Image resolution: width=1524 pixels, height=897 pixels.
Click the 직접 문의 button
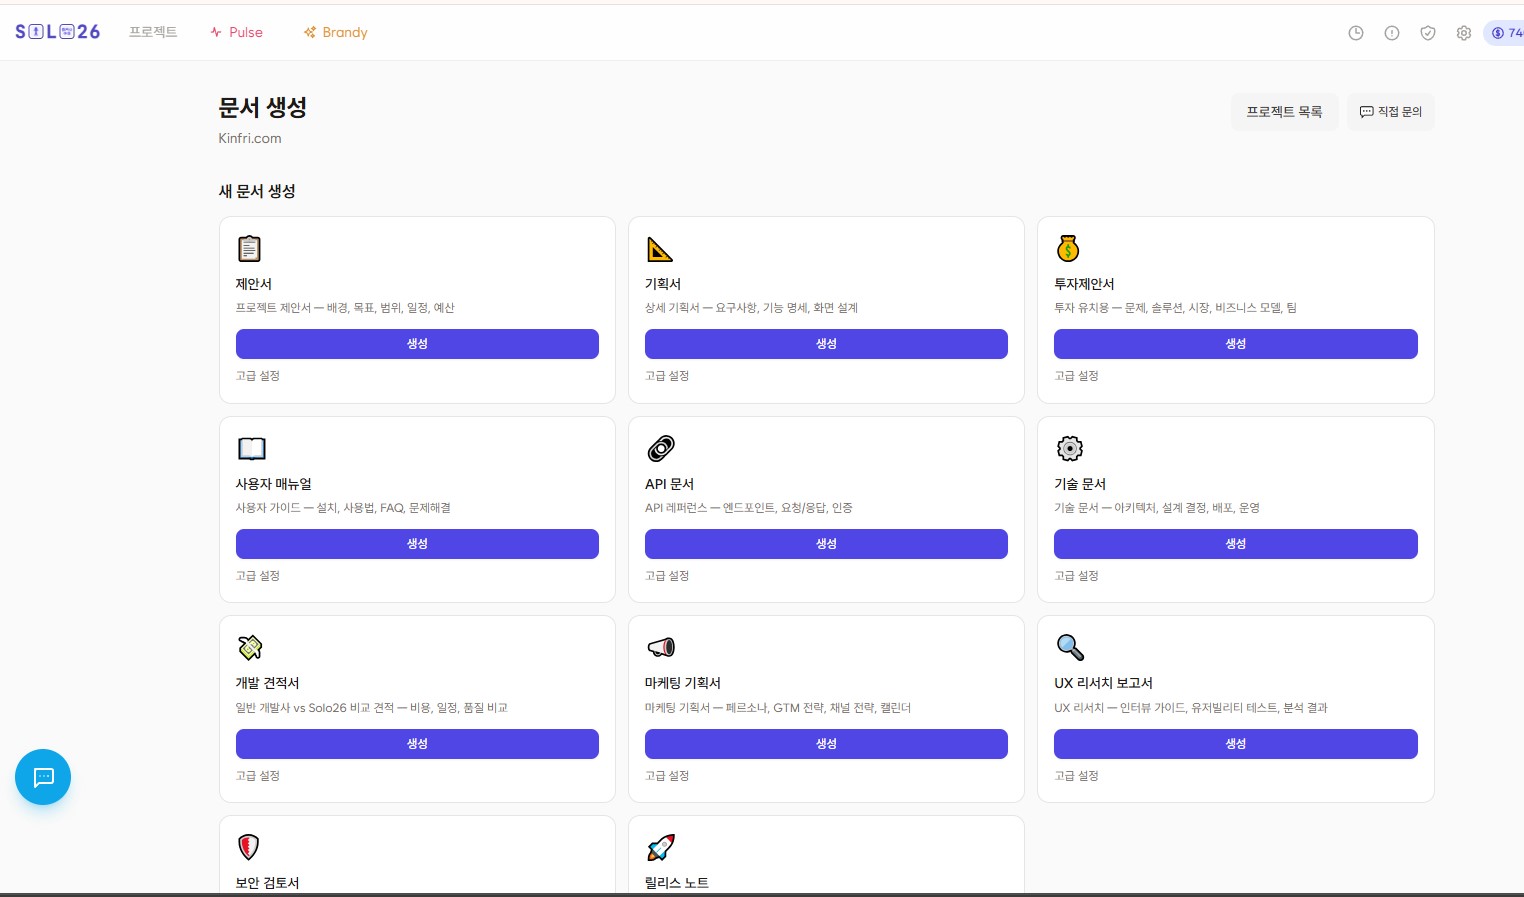pos(1391,112)
